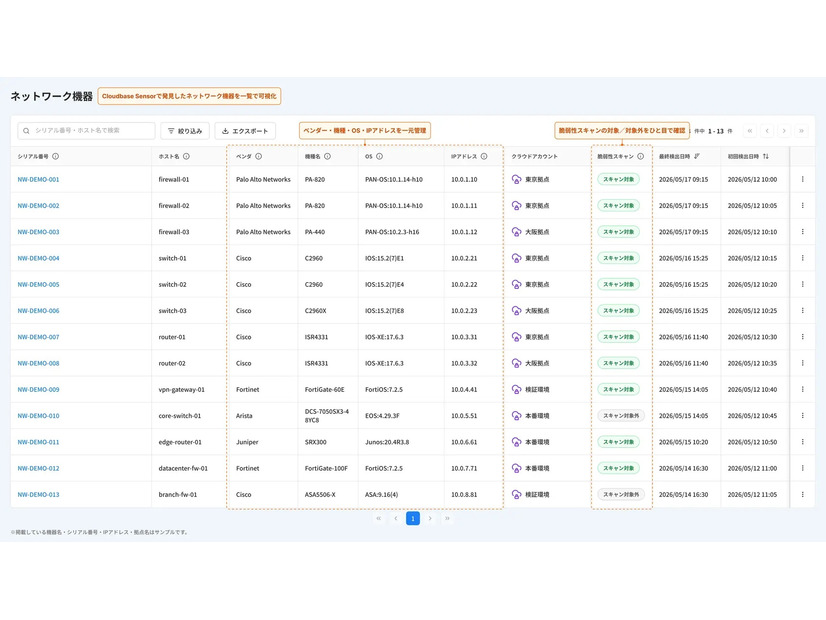Click ネットワーク機器 page title
Screen dimensions: 826x620
click(x=52, y=96)
